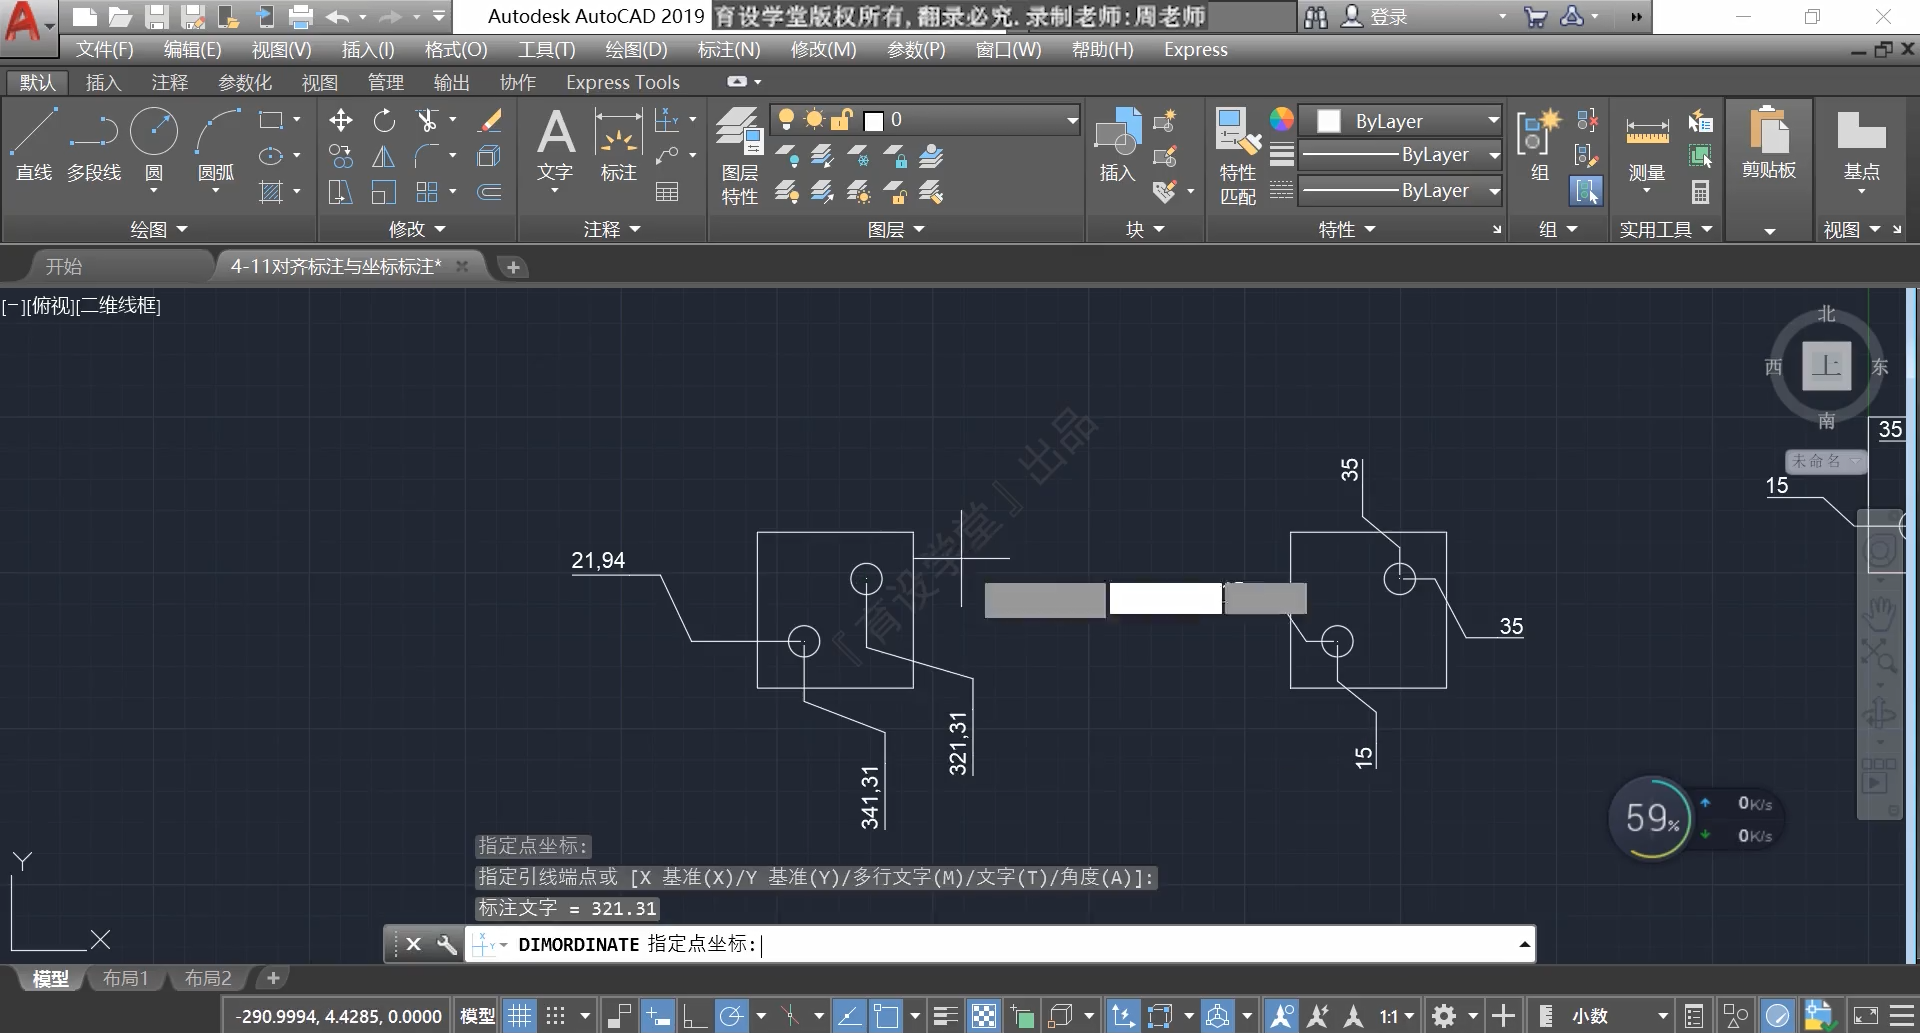
Task: Click the Table tool icon in annotation panel
Action: pos(667,192)
